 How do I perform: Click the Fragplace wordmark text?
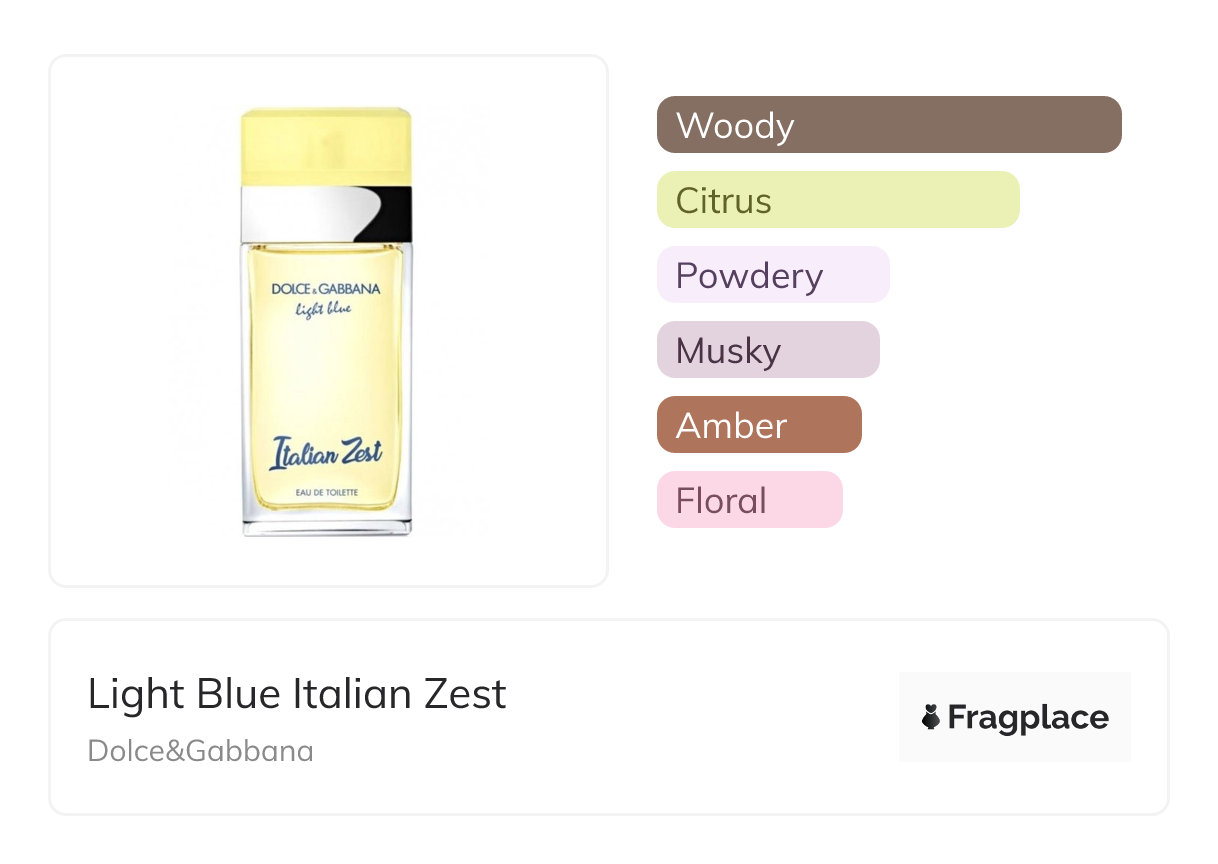tap(1028, 717)
